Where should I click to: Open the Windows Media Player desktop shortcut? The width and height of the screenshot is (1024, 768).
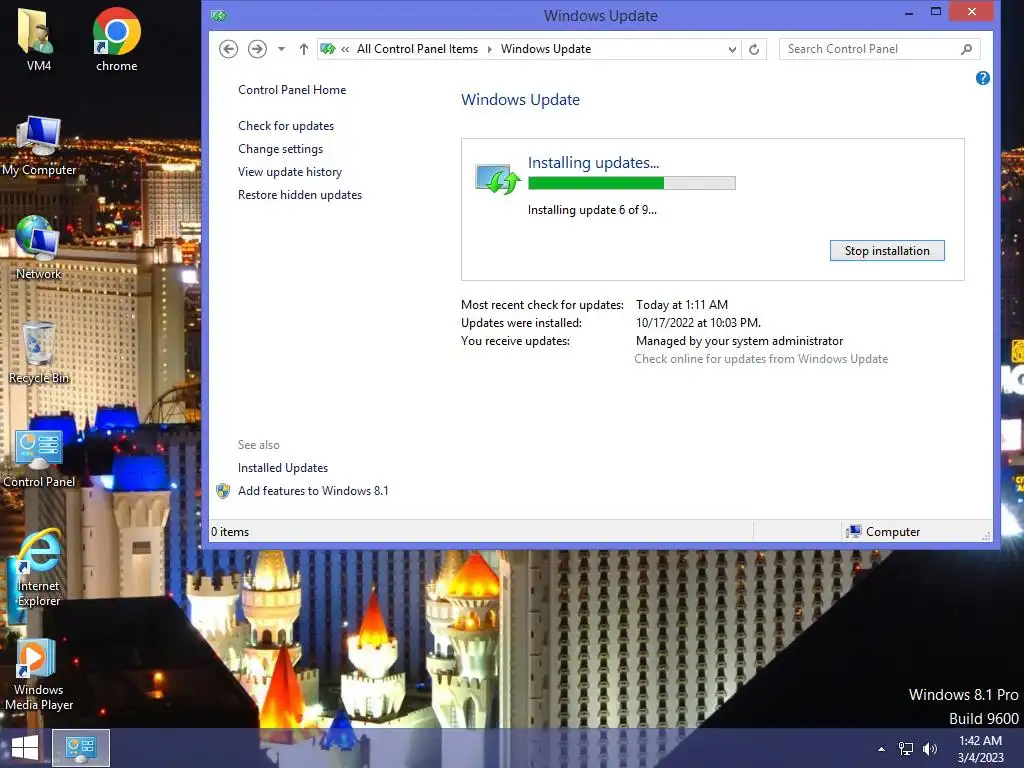(39, 675)
